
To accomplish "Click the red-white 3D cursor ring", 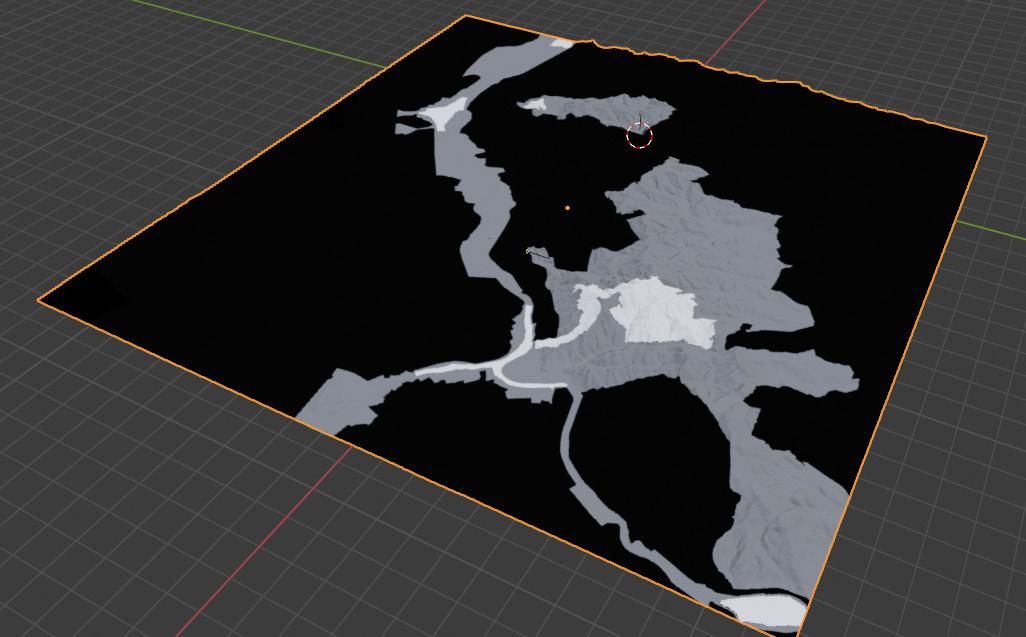I will [x=639, y=135].
